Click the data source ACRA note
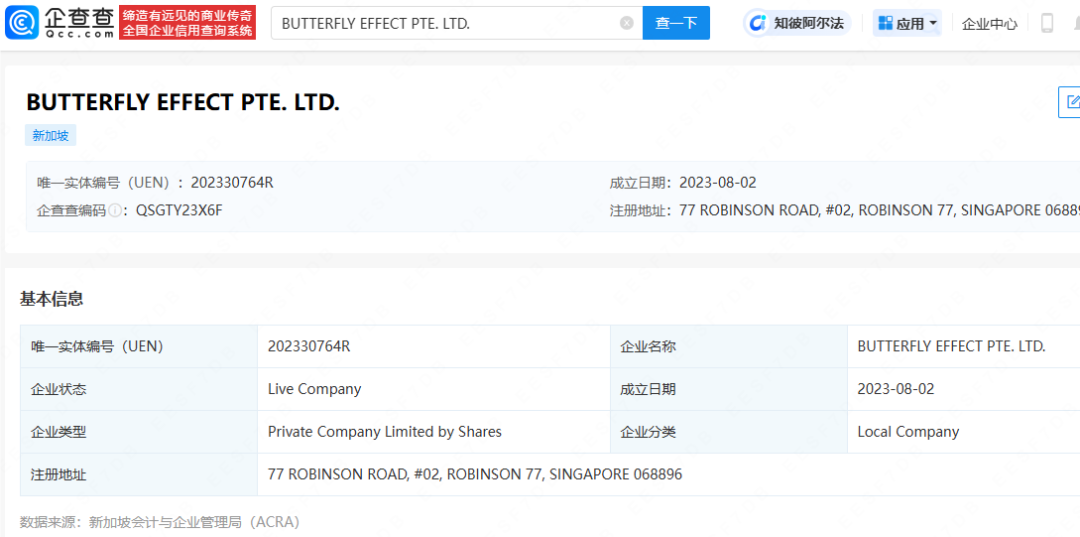Screen dimensions: 1080x537 [x=160, y=522]
